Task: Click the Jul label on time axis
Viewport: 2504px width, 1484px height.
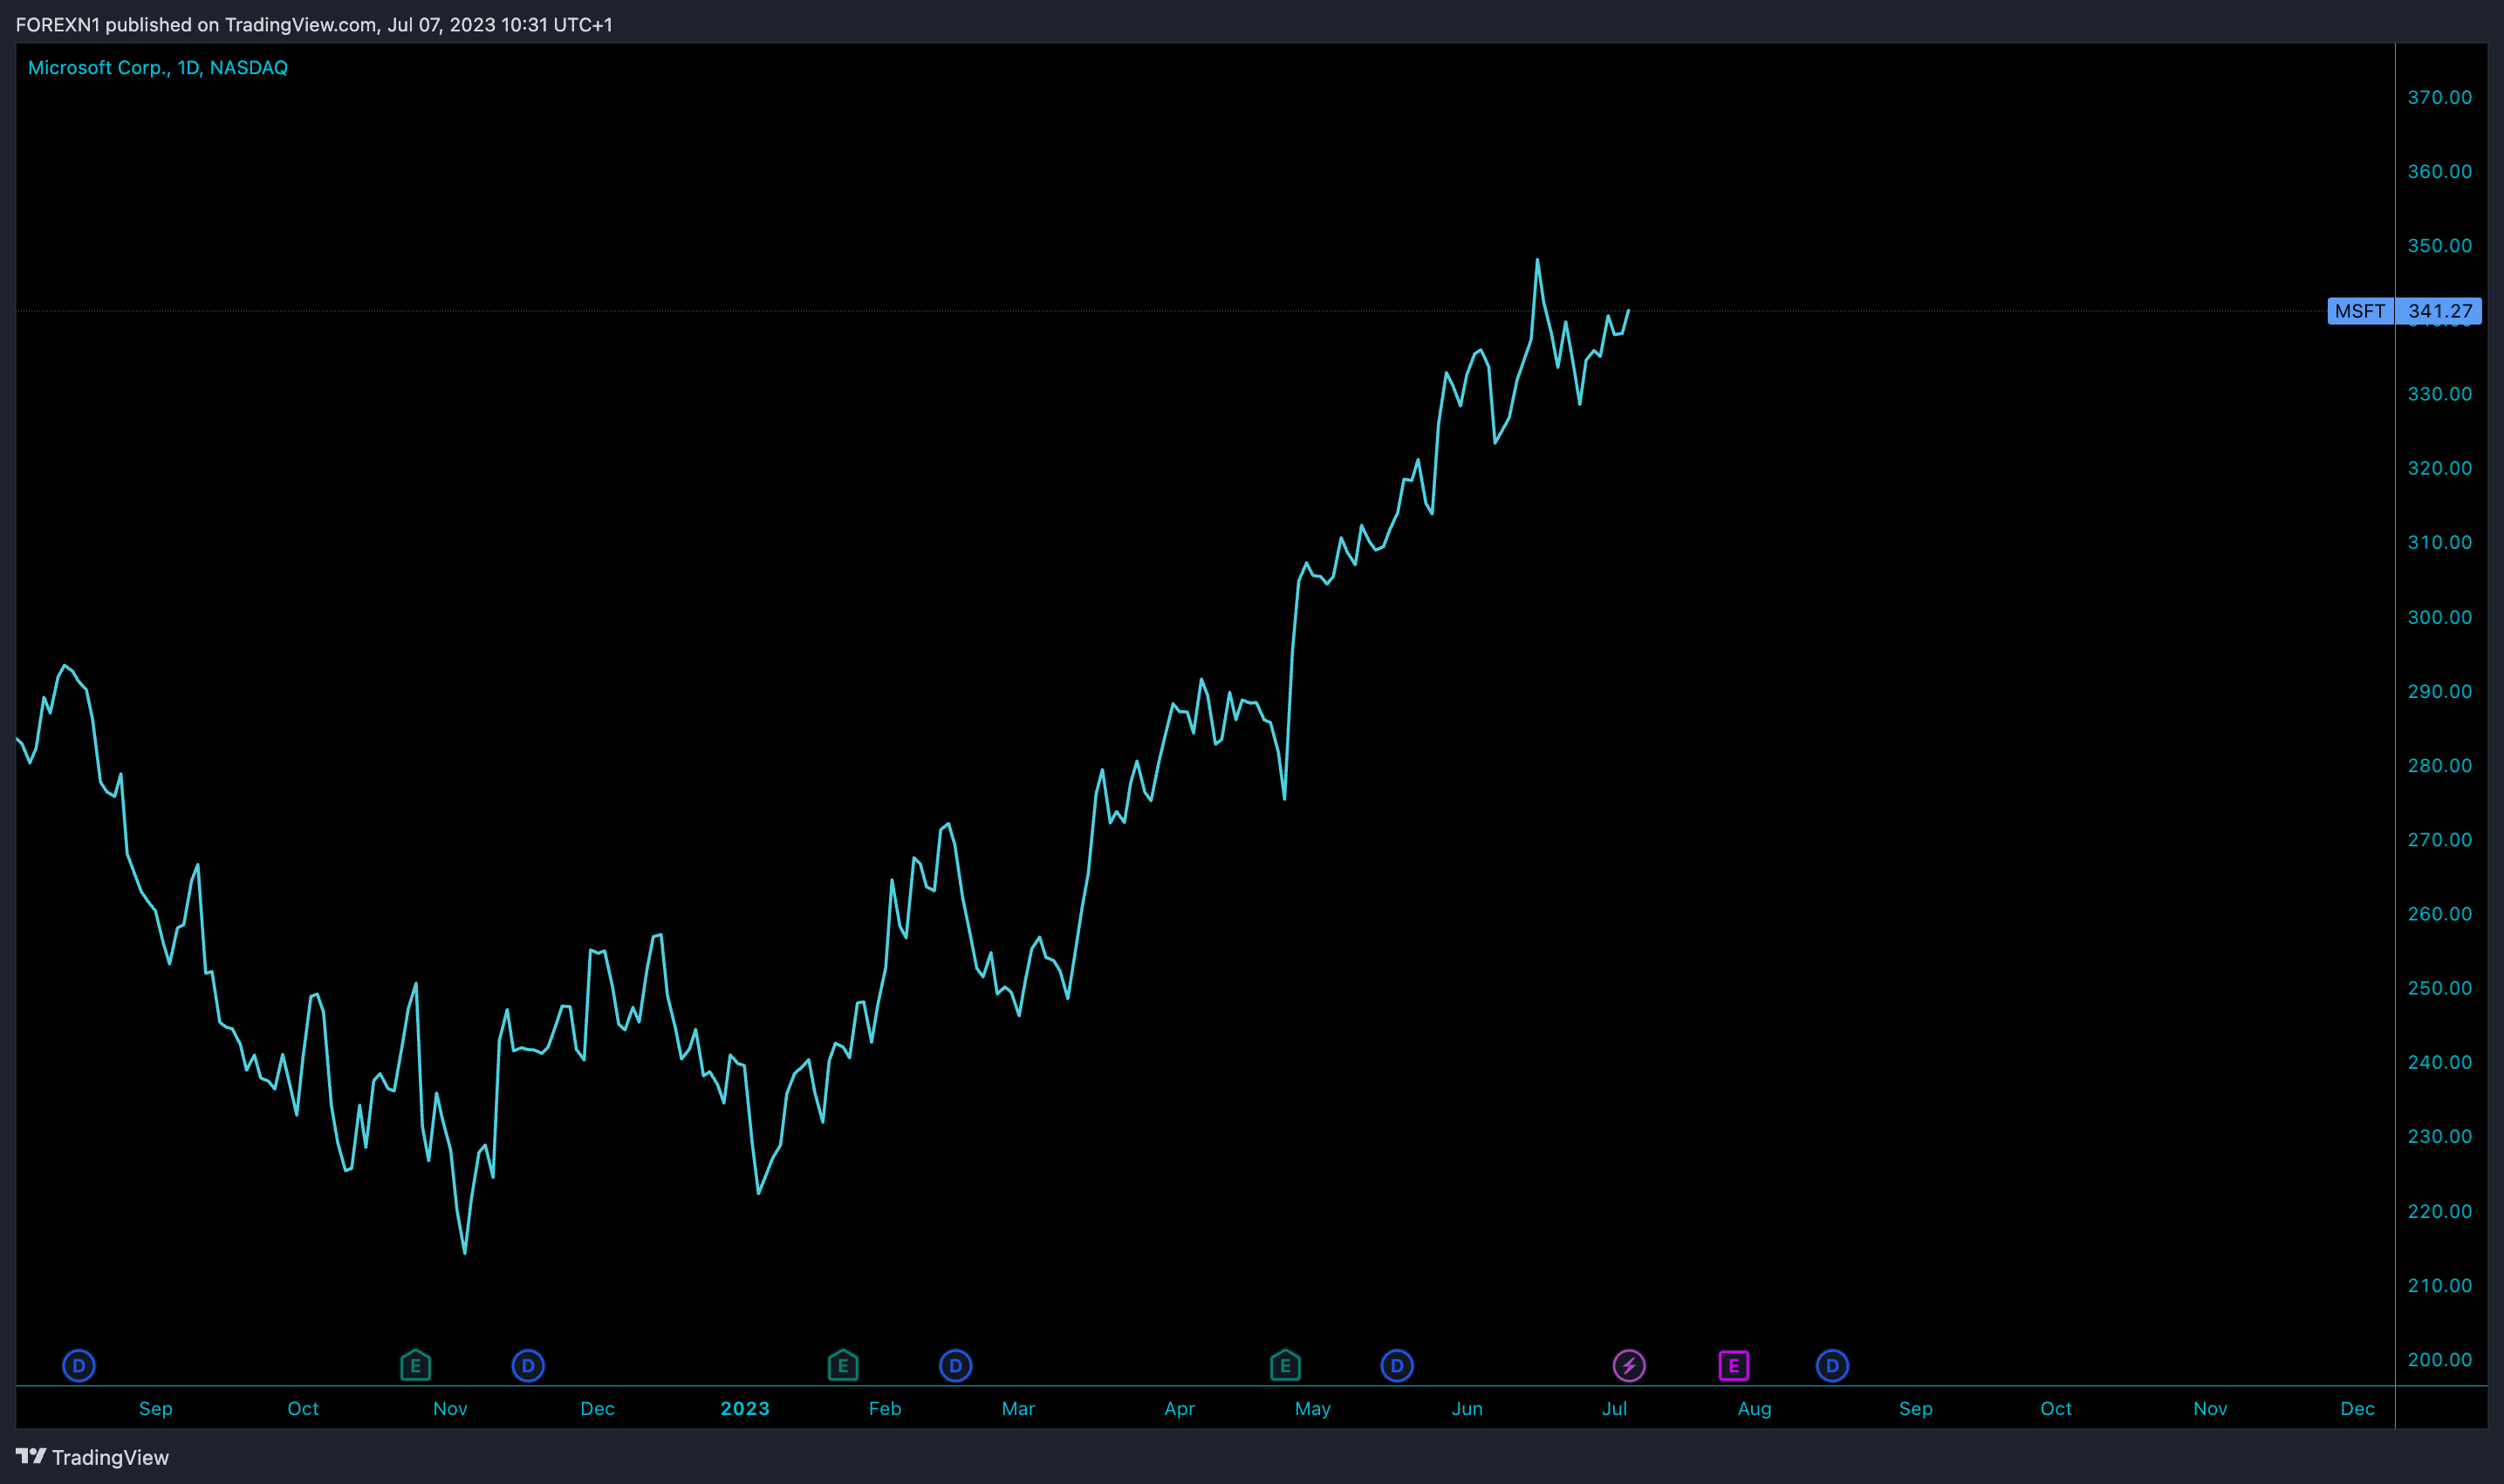Action: pyautogui.click(x=1614, y=1408)
